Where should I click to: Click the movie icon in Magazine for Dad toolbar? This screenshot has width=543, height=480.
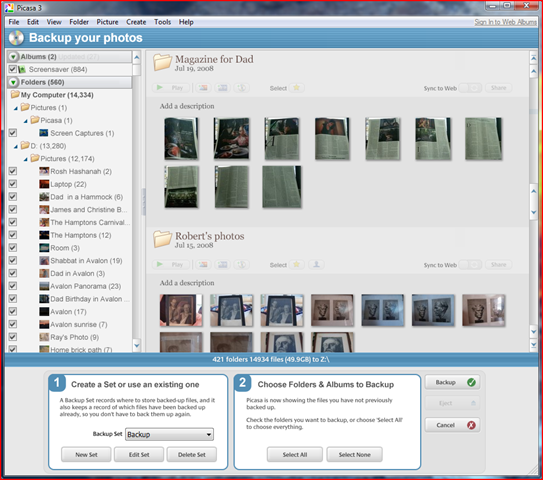click(222, 88)
